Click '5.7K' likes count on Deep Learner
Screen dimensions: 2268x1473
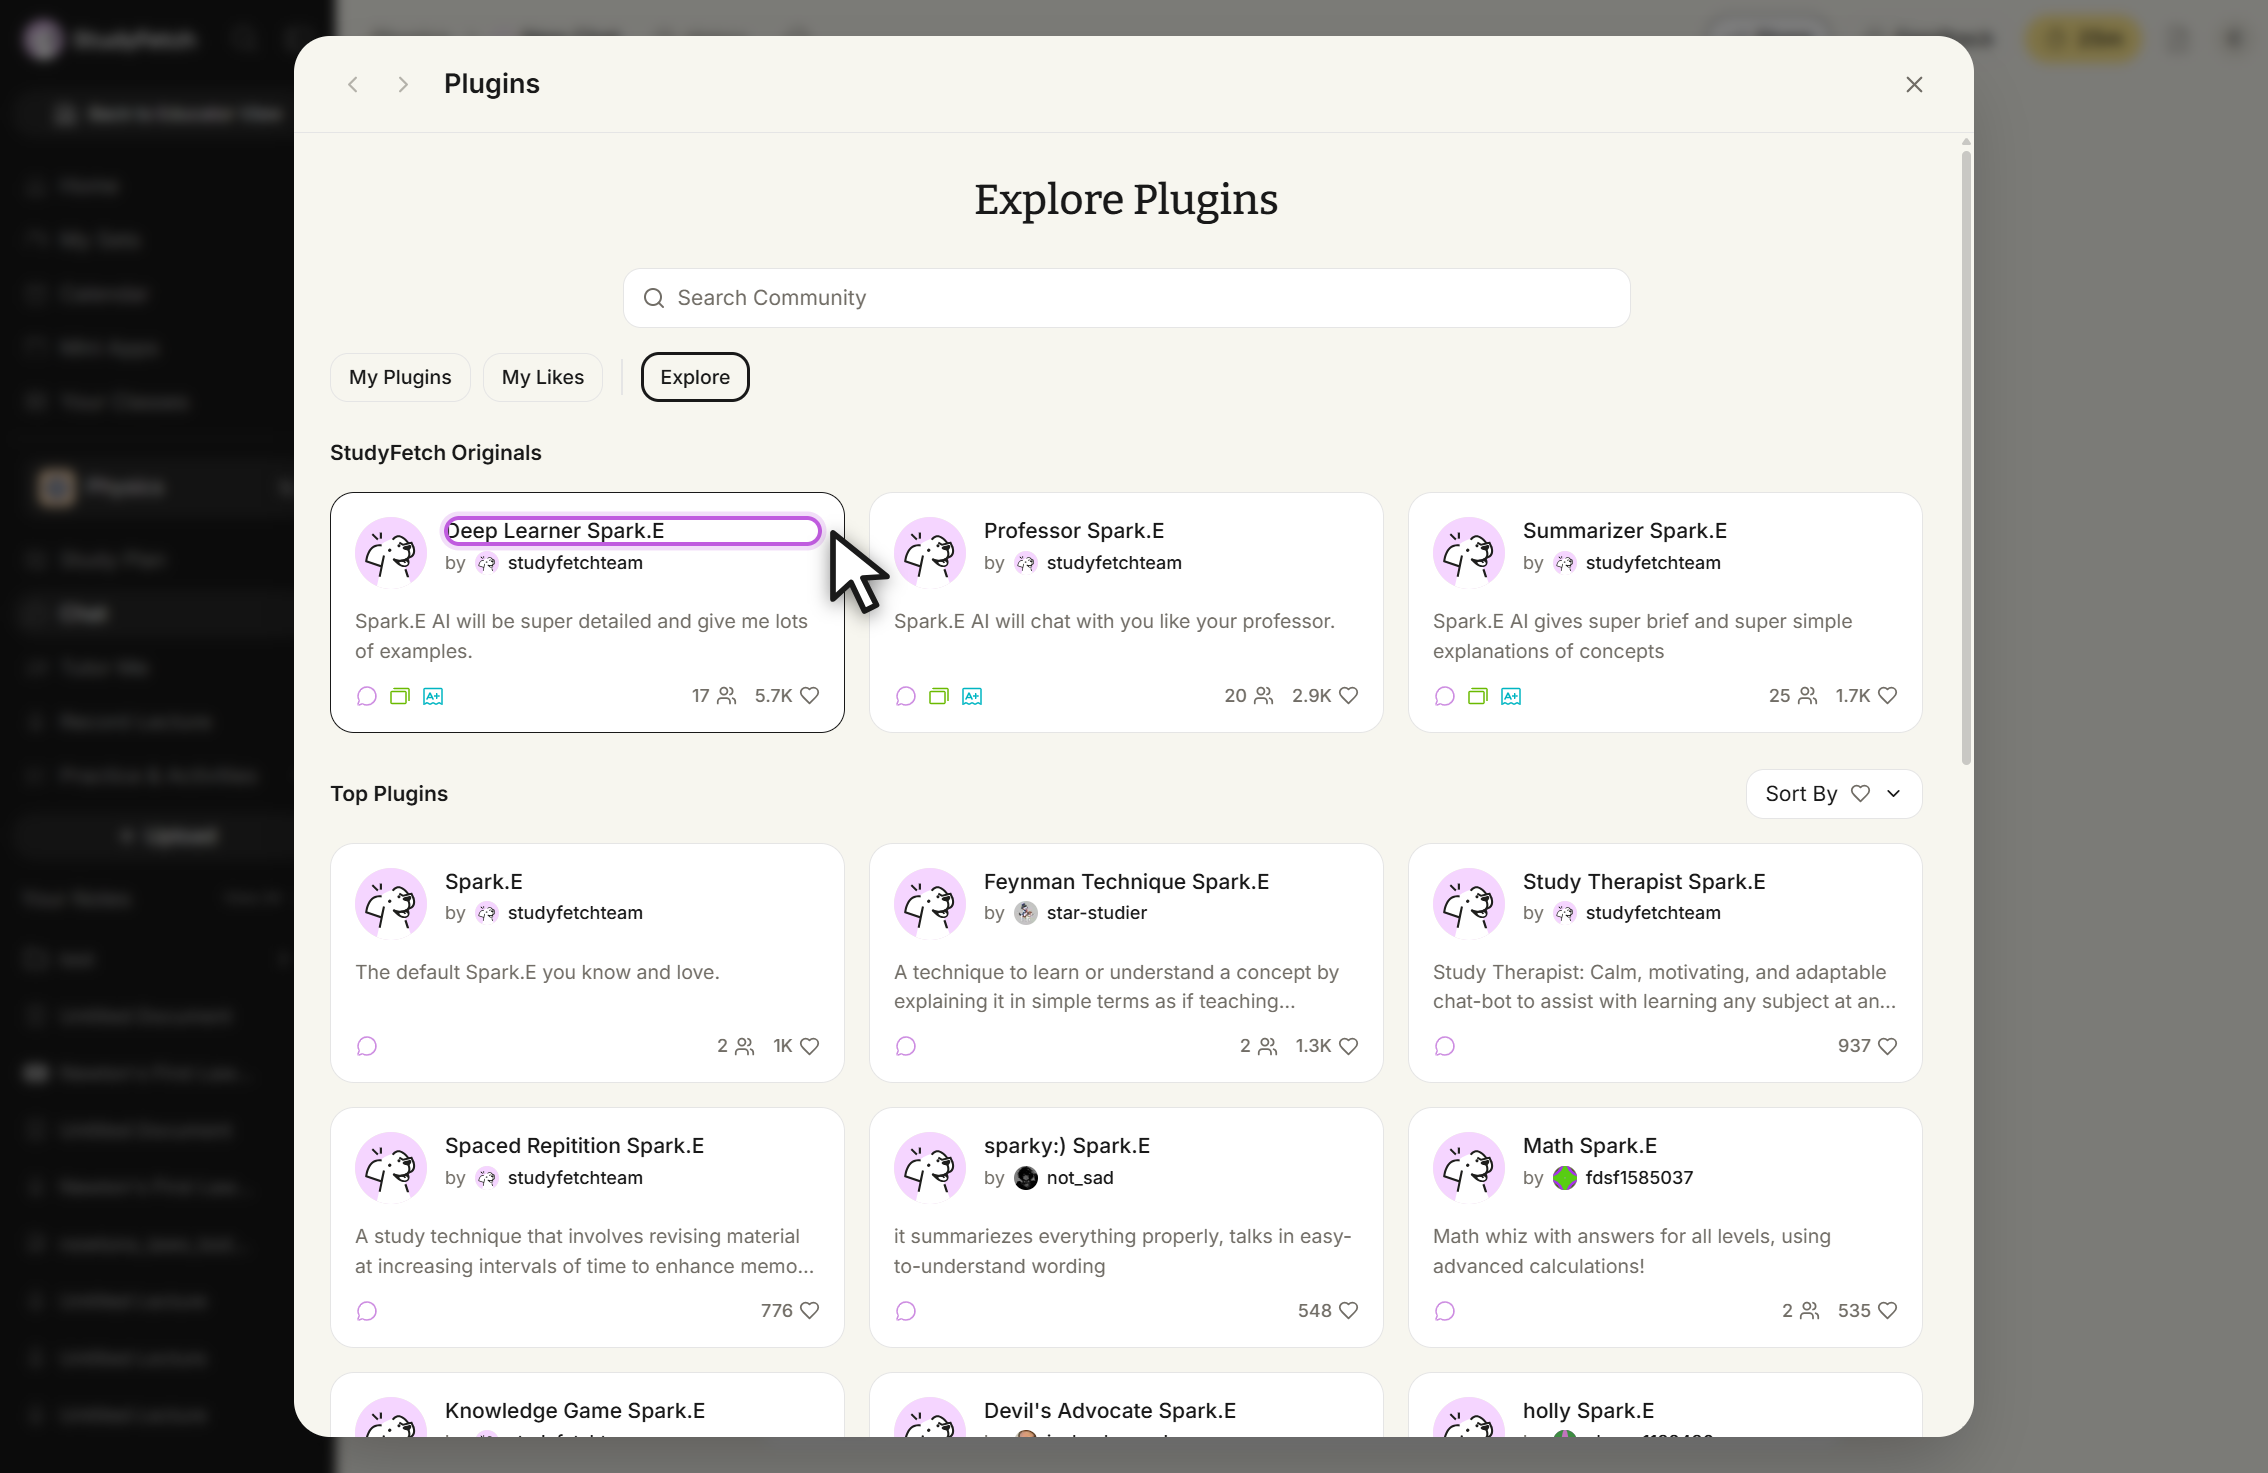tap(773, 696)
